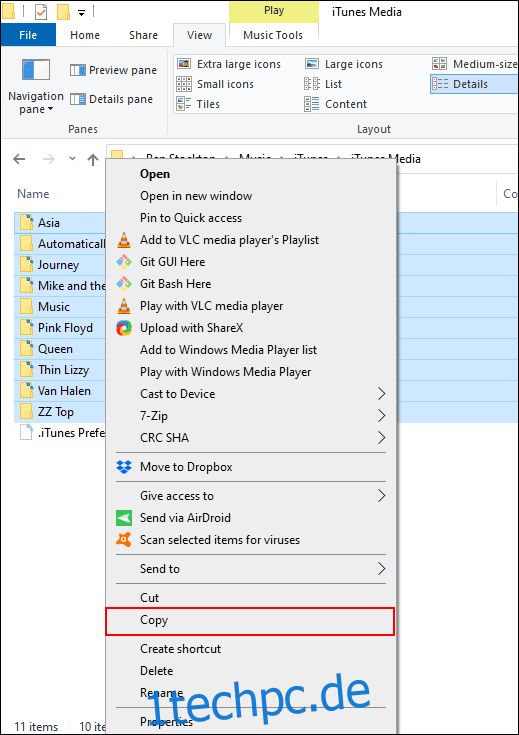
Task: Switch to the Home ribbon tab
Action: 85,35
